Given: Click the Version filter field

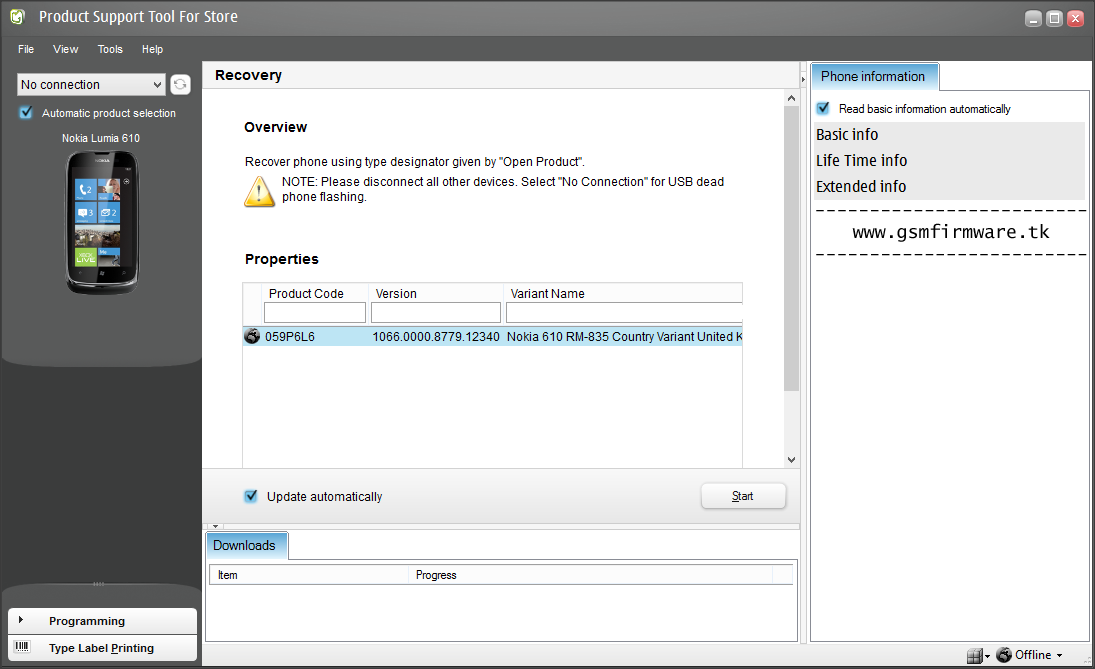Looking at the screenshot, I should [x=436, y=312].
